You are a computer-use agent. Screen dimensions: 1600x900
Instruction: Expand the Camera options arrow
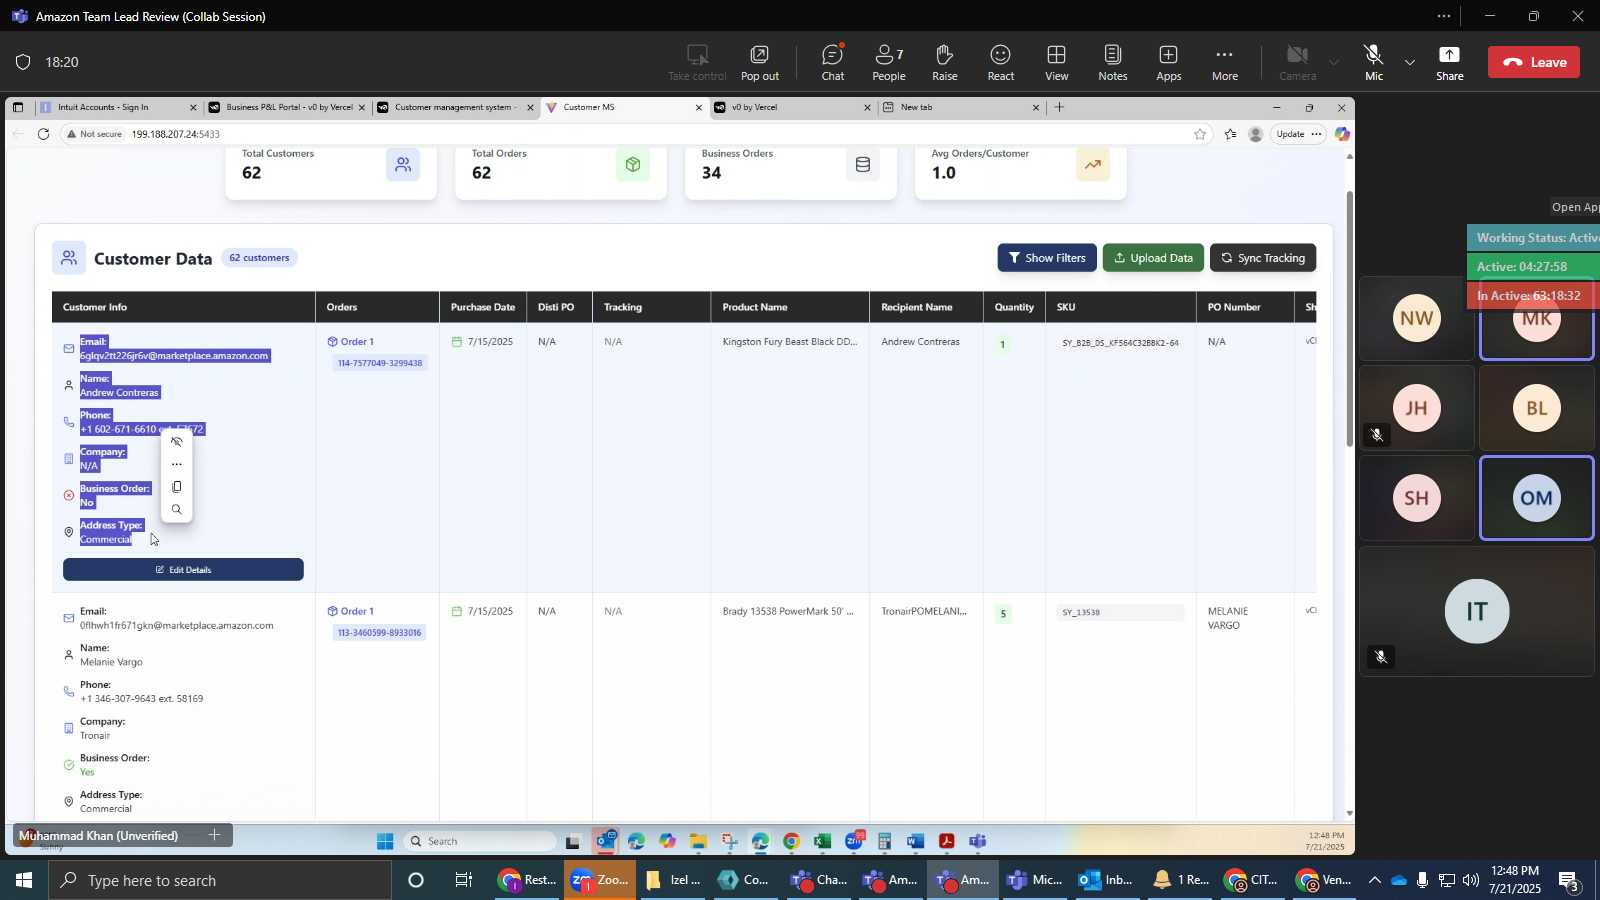(1333, 62)
